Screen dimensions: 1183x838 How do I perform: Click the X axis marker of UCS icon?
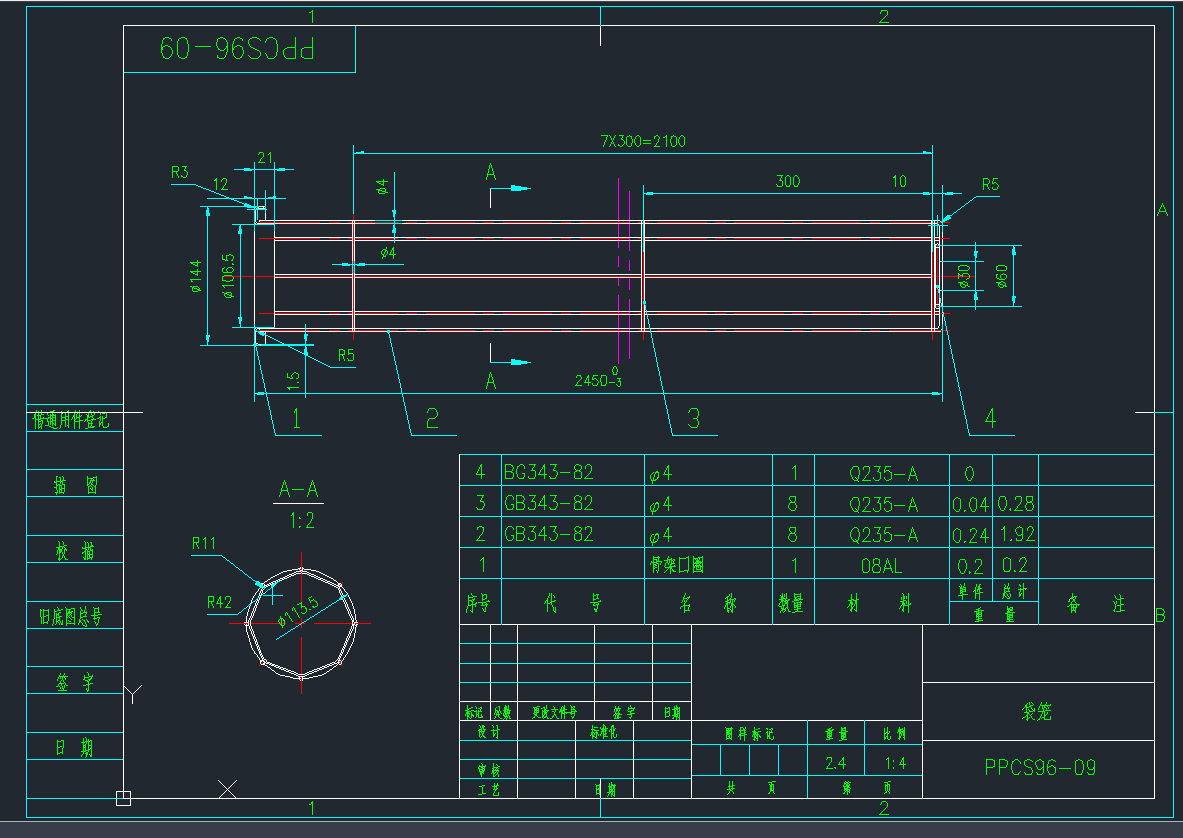pyautogui.click(x=227, y=789)
